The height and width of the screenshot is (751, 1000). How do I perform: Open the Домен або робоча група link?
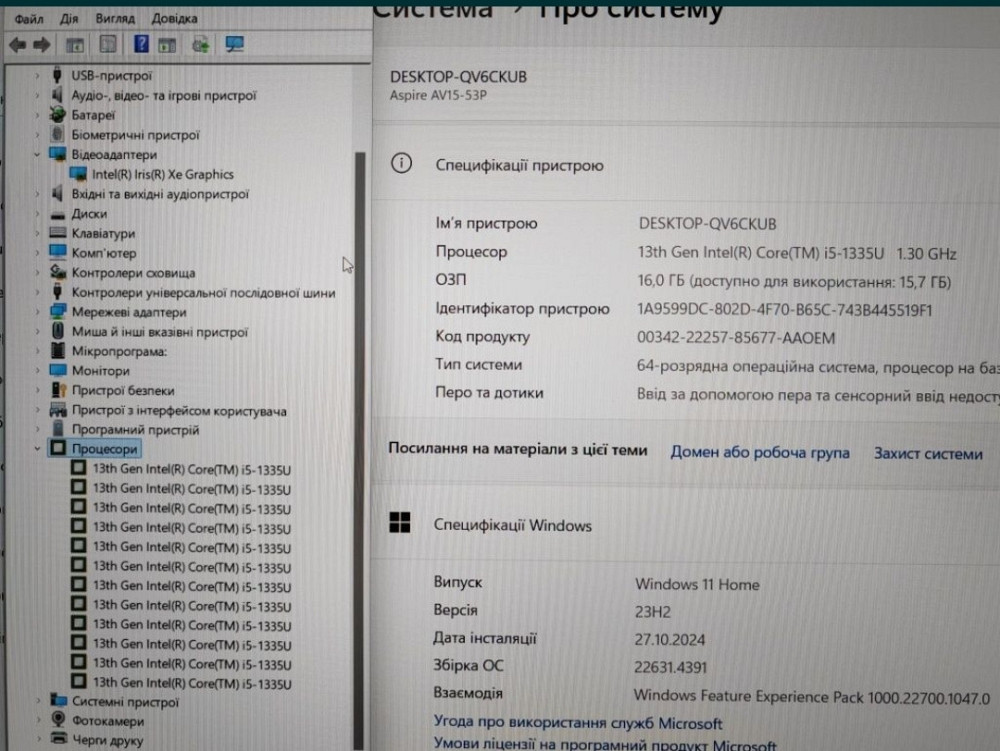click(x=759, y=453)
